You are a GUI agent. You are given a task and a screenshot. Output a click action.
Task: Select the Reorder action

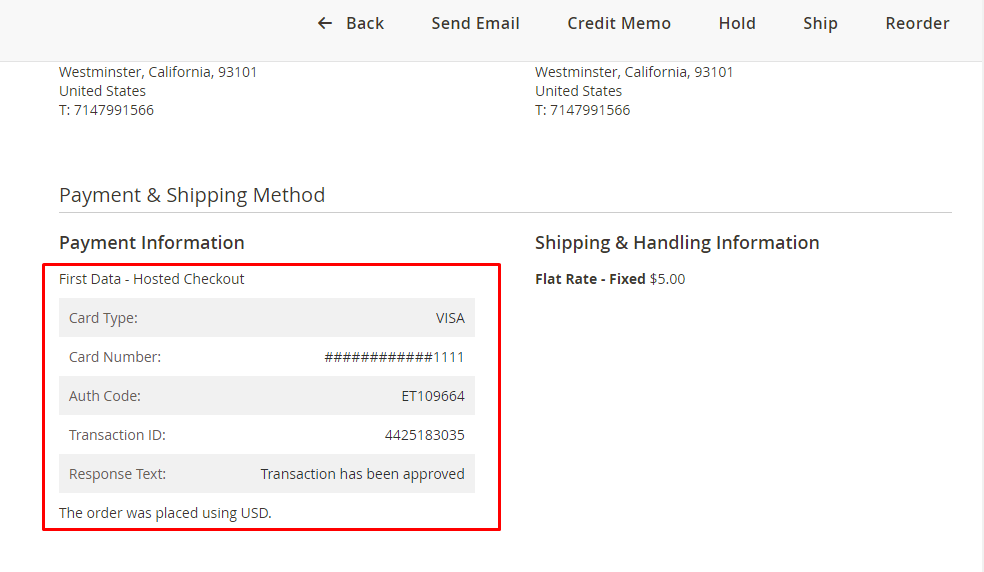pos(917,23)
